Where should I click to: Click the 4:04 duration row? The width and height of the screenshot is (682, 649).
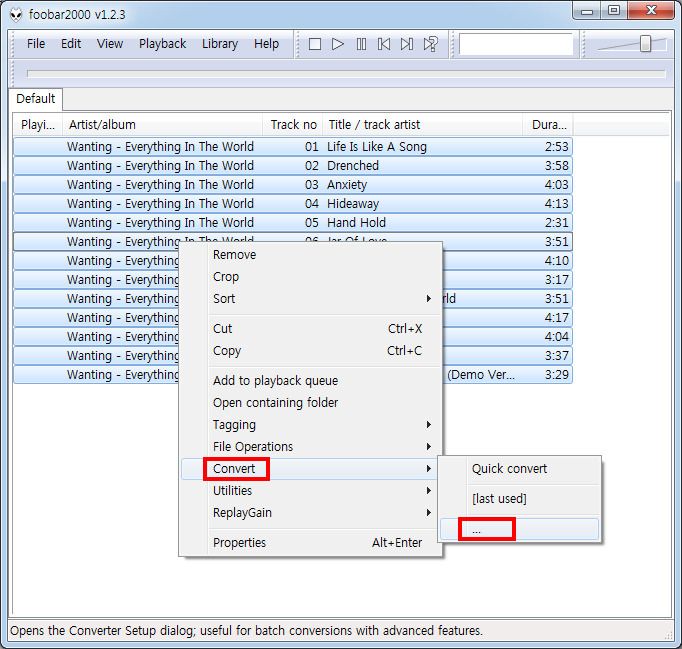(507, 337)
